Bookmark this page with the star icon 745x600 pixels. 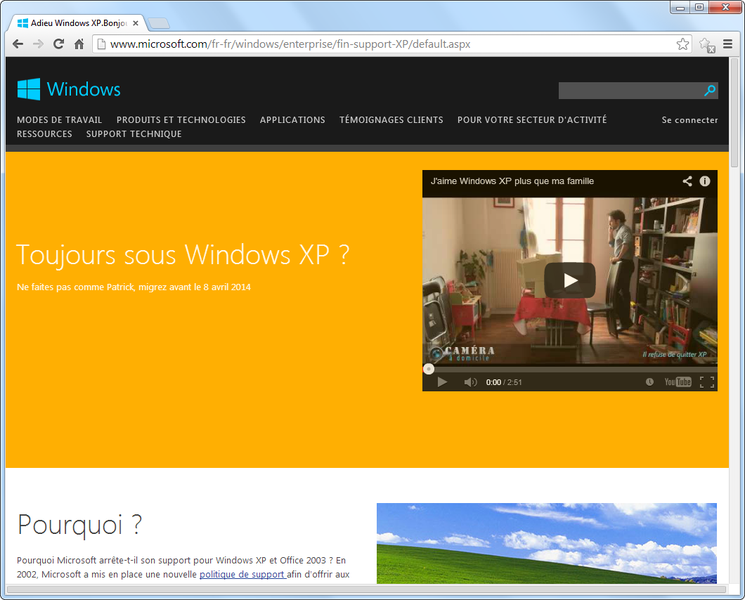[683, 44]
